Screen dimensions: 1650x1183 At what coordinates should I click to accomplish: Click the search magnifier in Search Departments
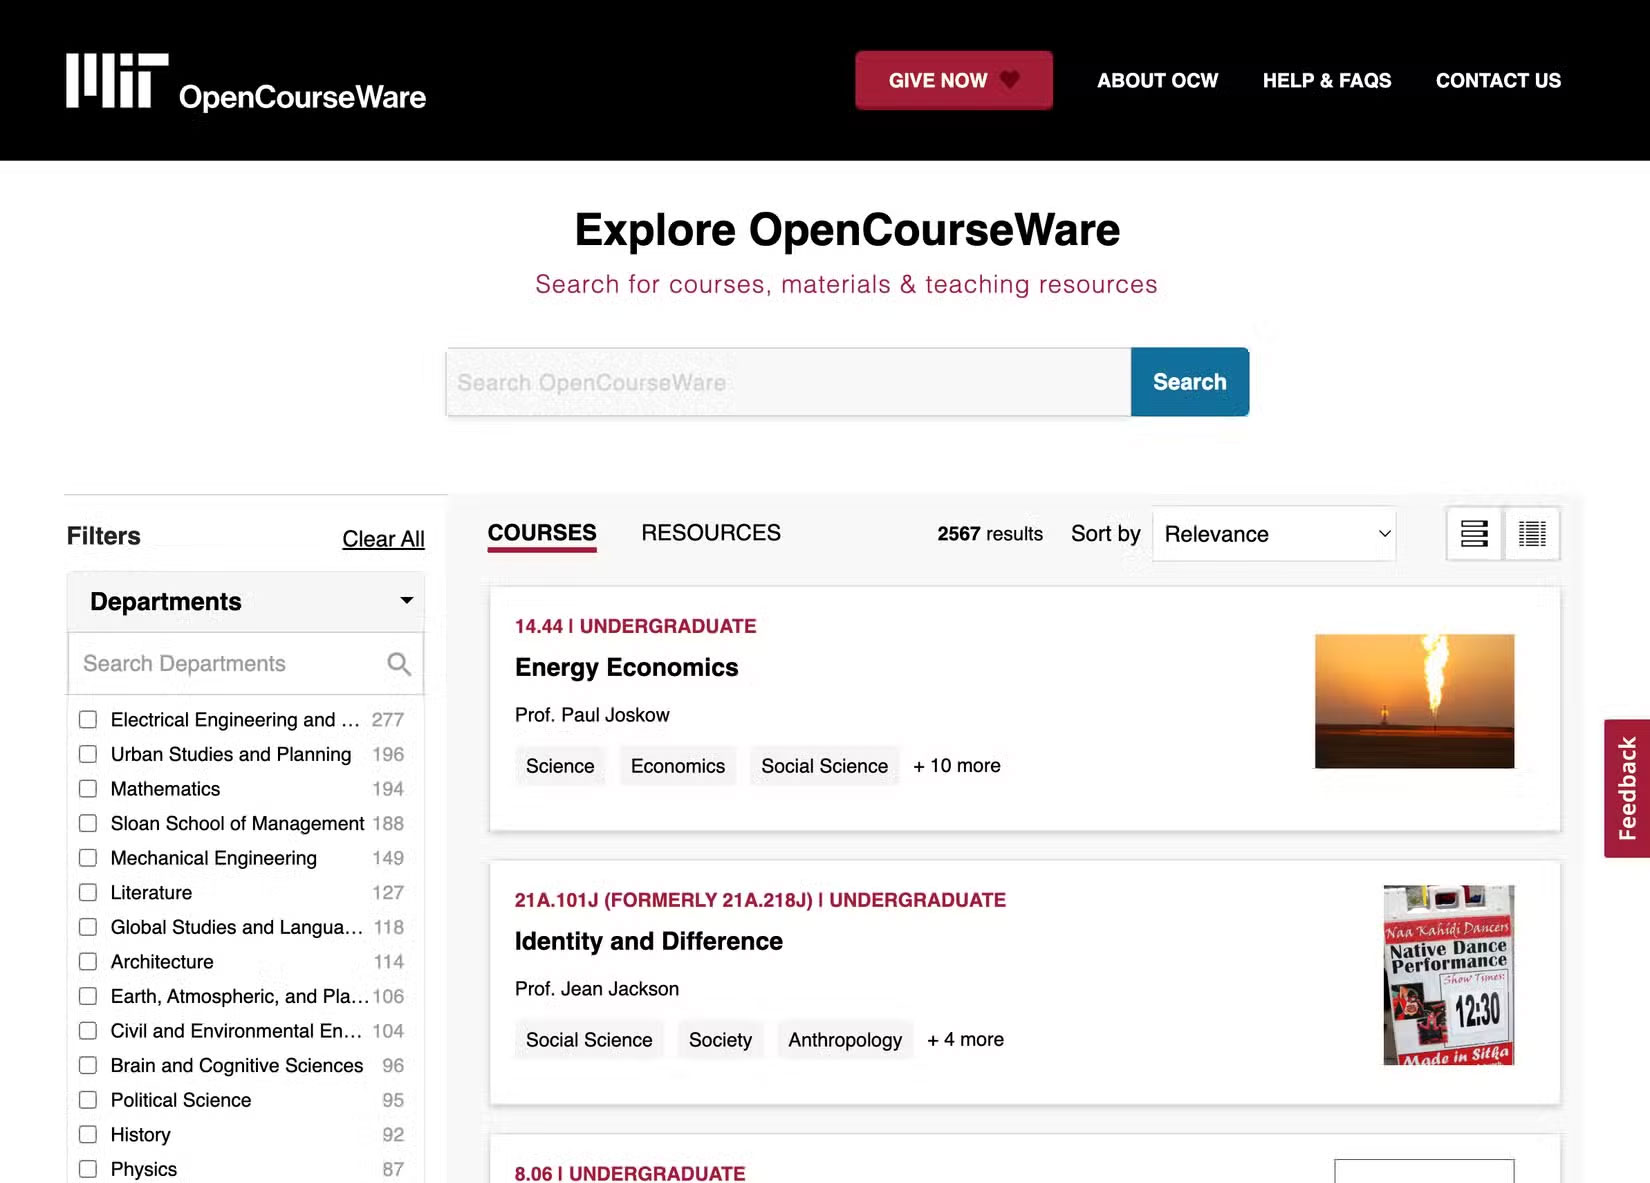(398, 663)
